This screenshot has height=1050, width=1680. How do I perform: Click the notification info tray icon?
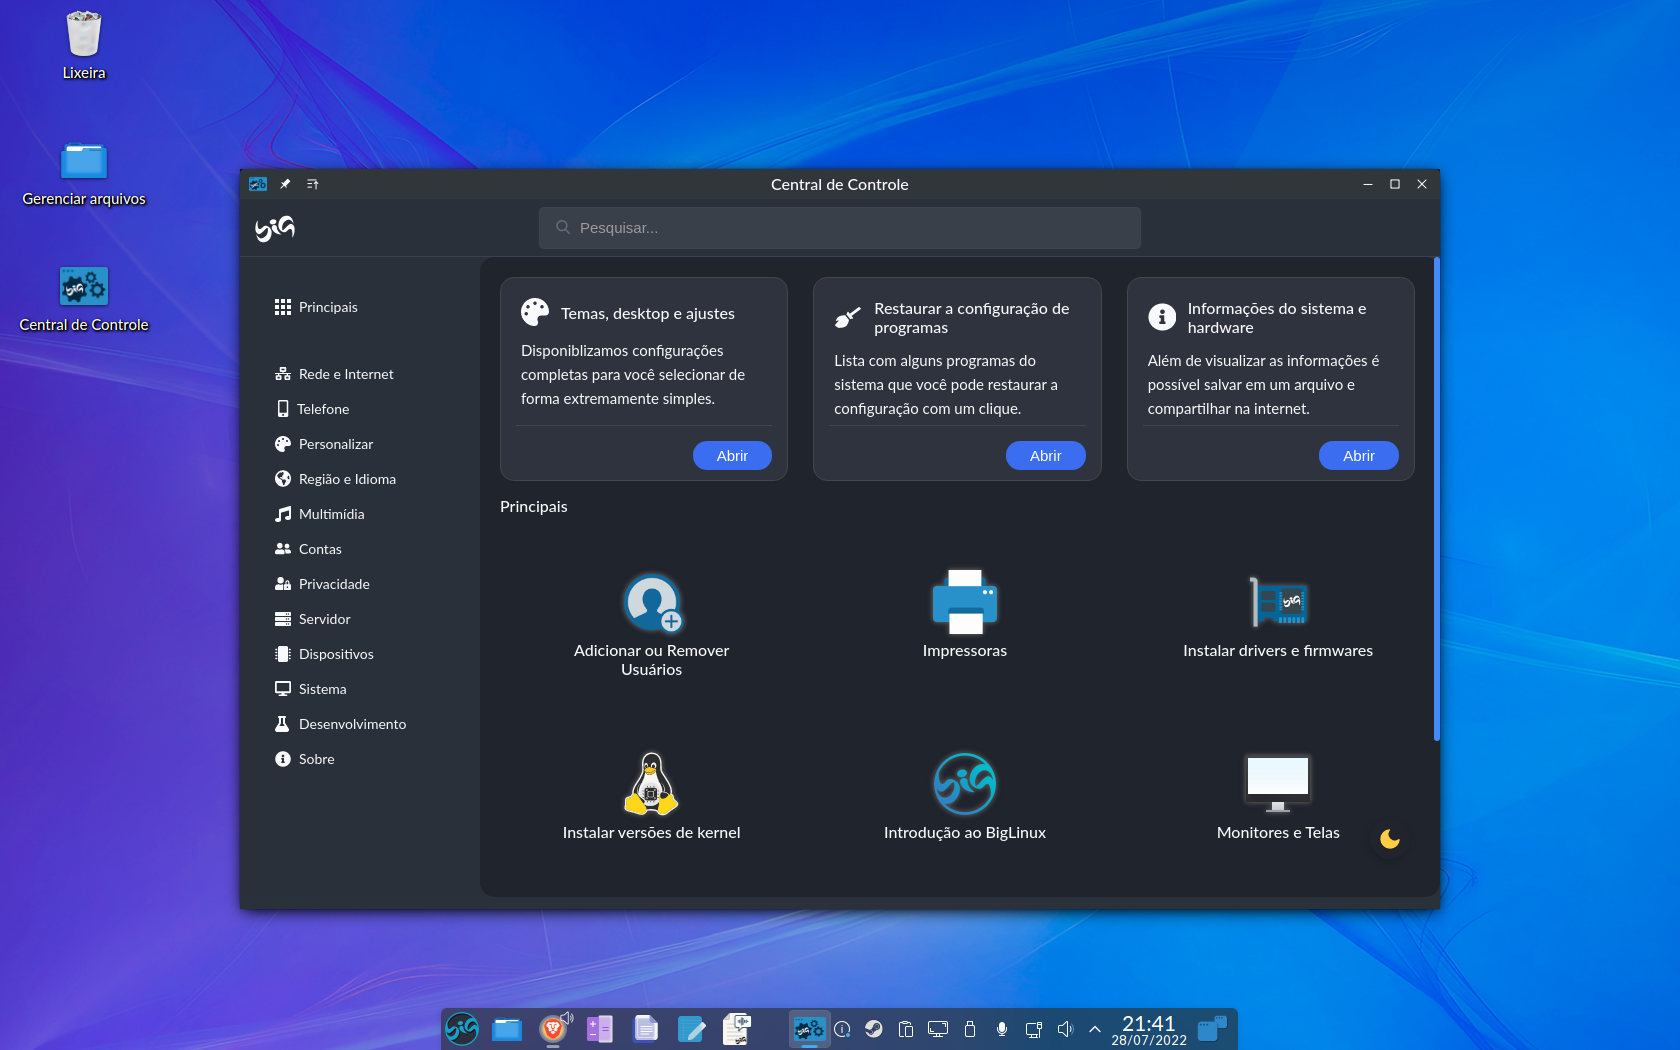point(842,1029)
